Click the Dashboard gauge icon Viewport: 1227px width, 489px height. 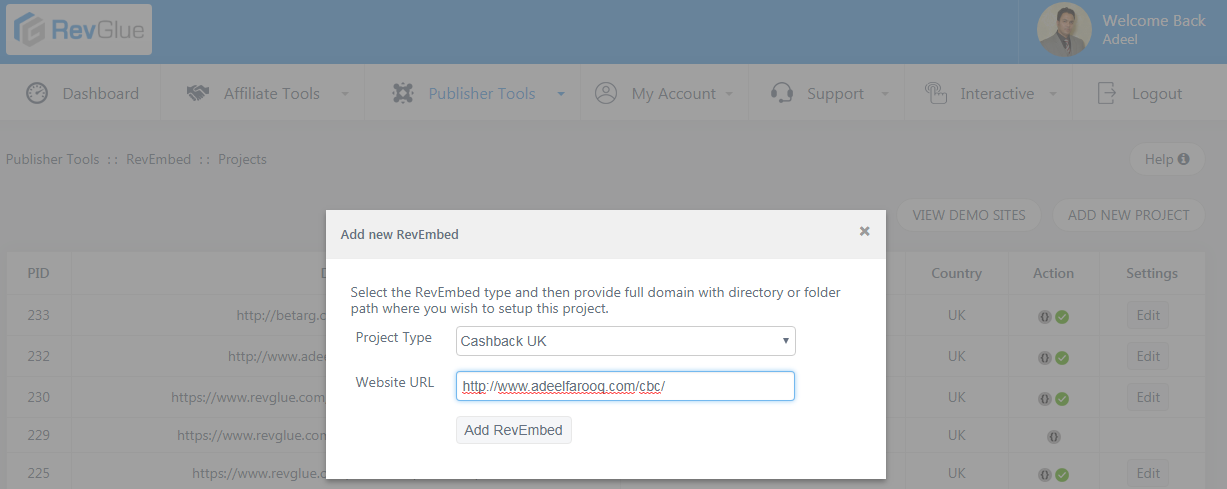click(x=37, y=93)
